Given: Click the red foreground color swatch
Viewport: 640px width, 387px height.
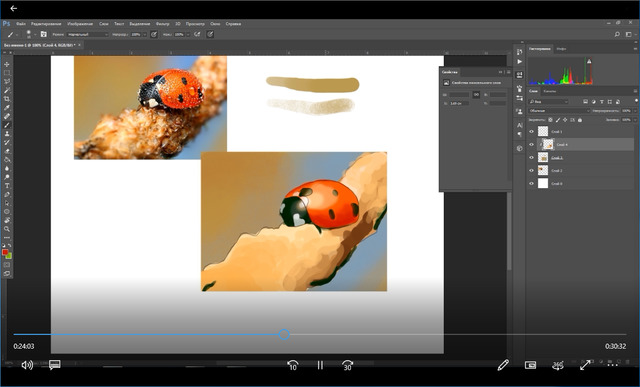Looking at the screenshot, I should [5, 252].
